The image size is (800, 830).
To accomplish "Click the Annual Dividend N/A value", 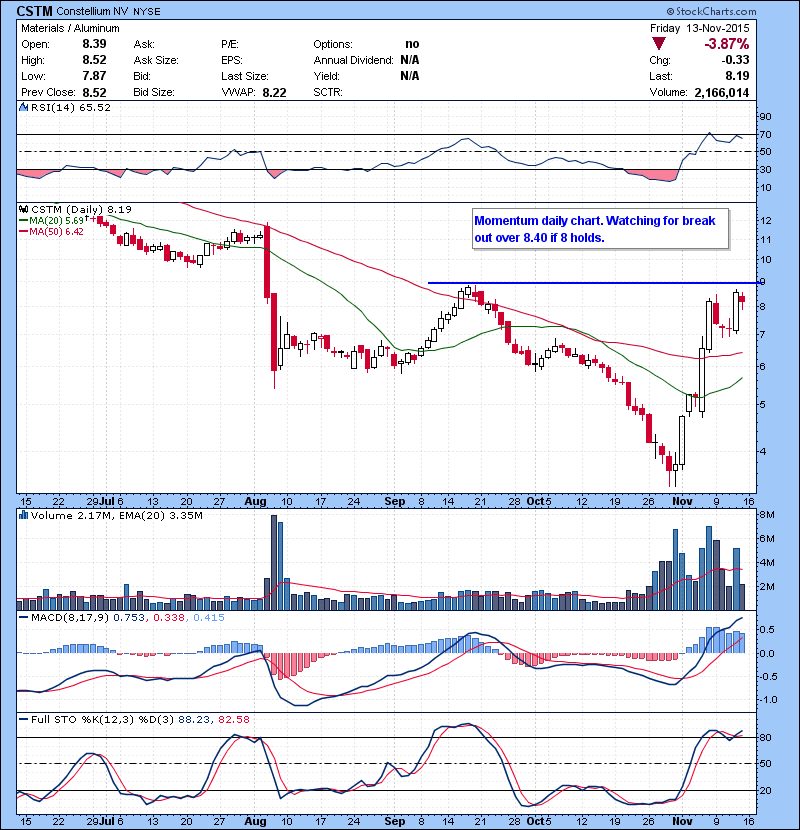I will point(410,60).
